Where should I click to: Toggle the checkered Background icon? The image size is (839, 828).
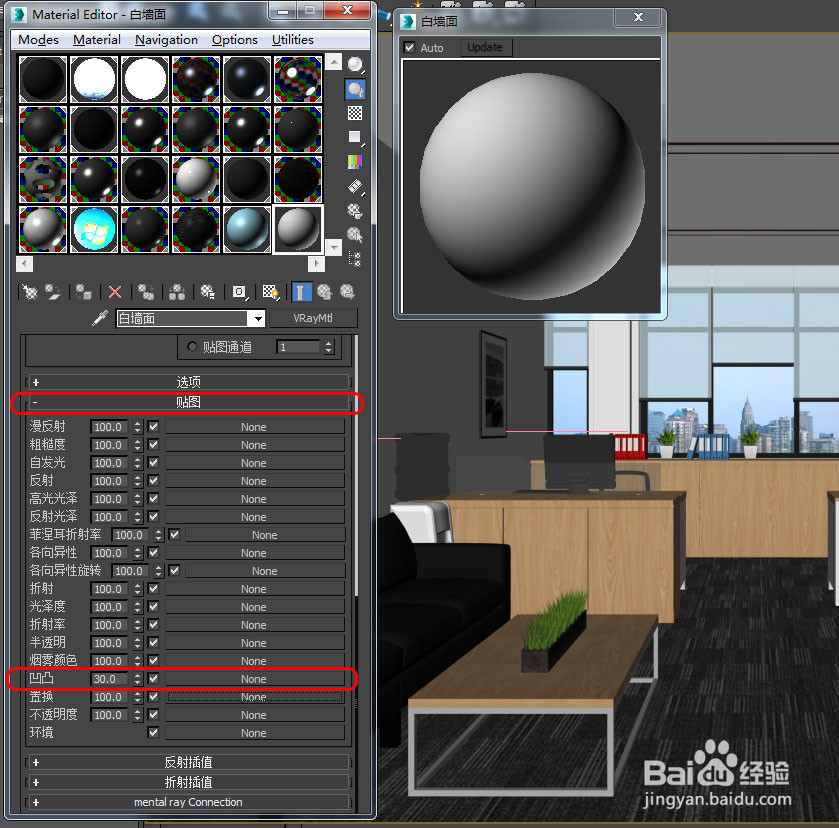tap(355, 113)
